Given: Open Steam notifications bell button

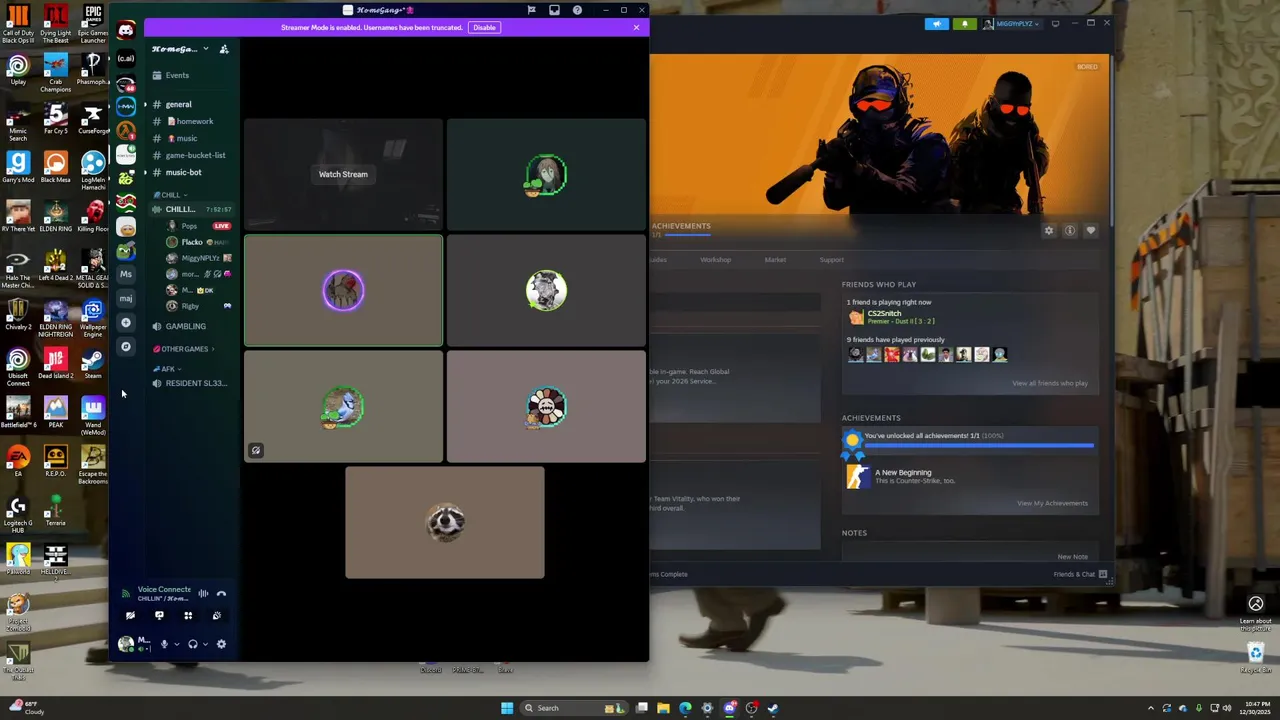Looking at the screenshot, I should [965, 24].
